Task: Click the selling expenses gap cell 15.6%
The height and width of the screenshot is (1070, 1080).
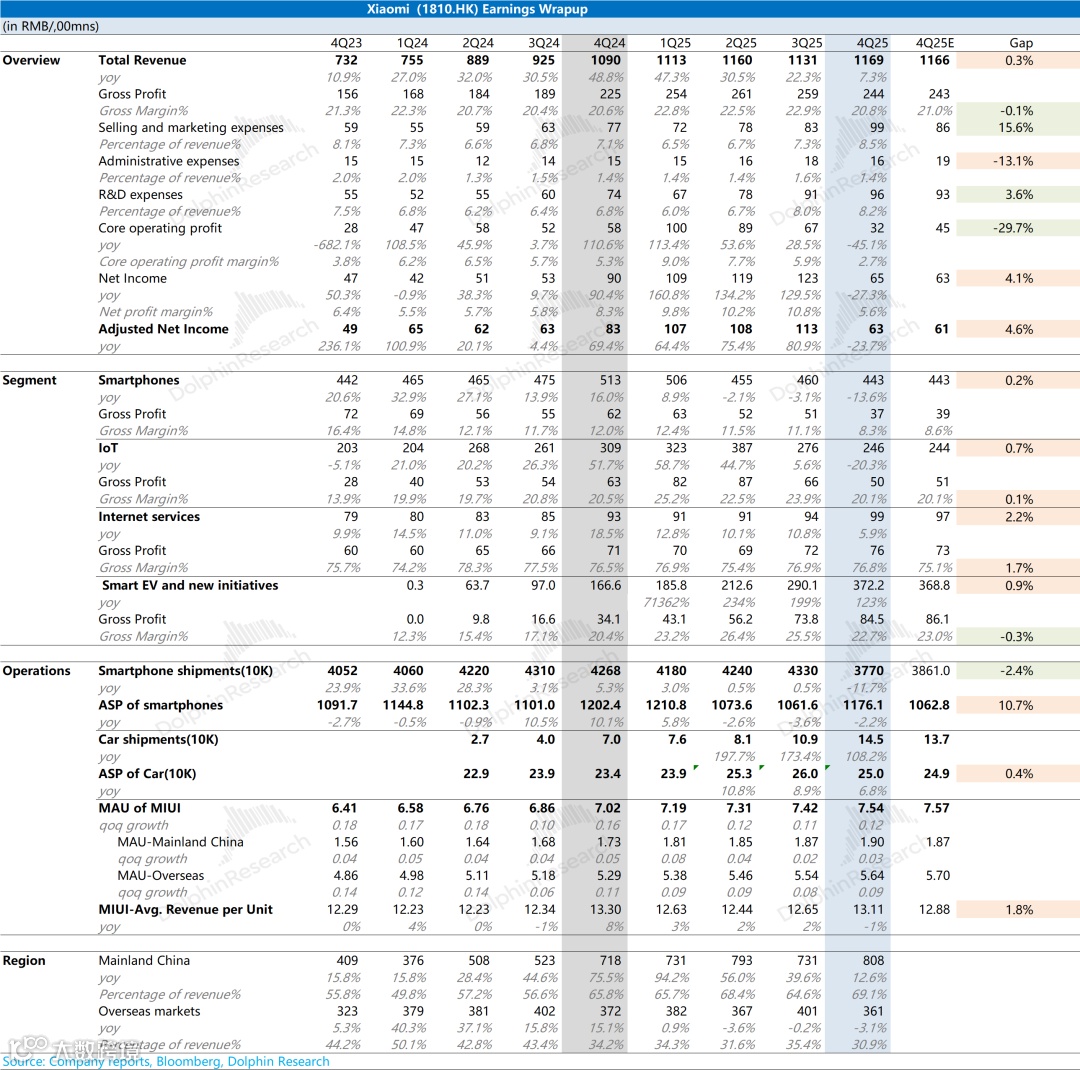Action: point(1018,127)
